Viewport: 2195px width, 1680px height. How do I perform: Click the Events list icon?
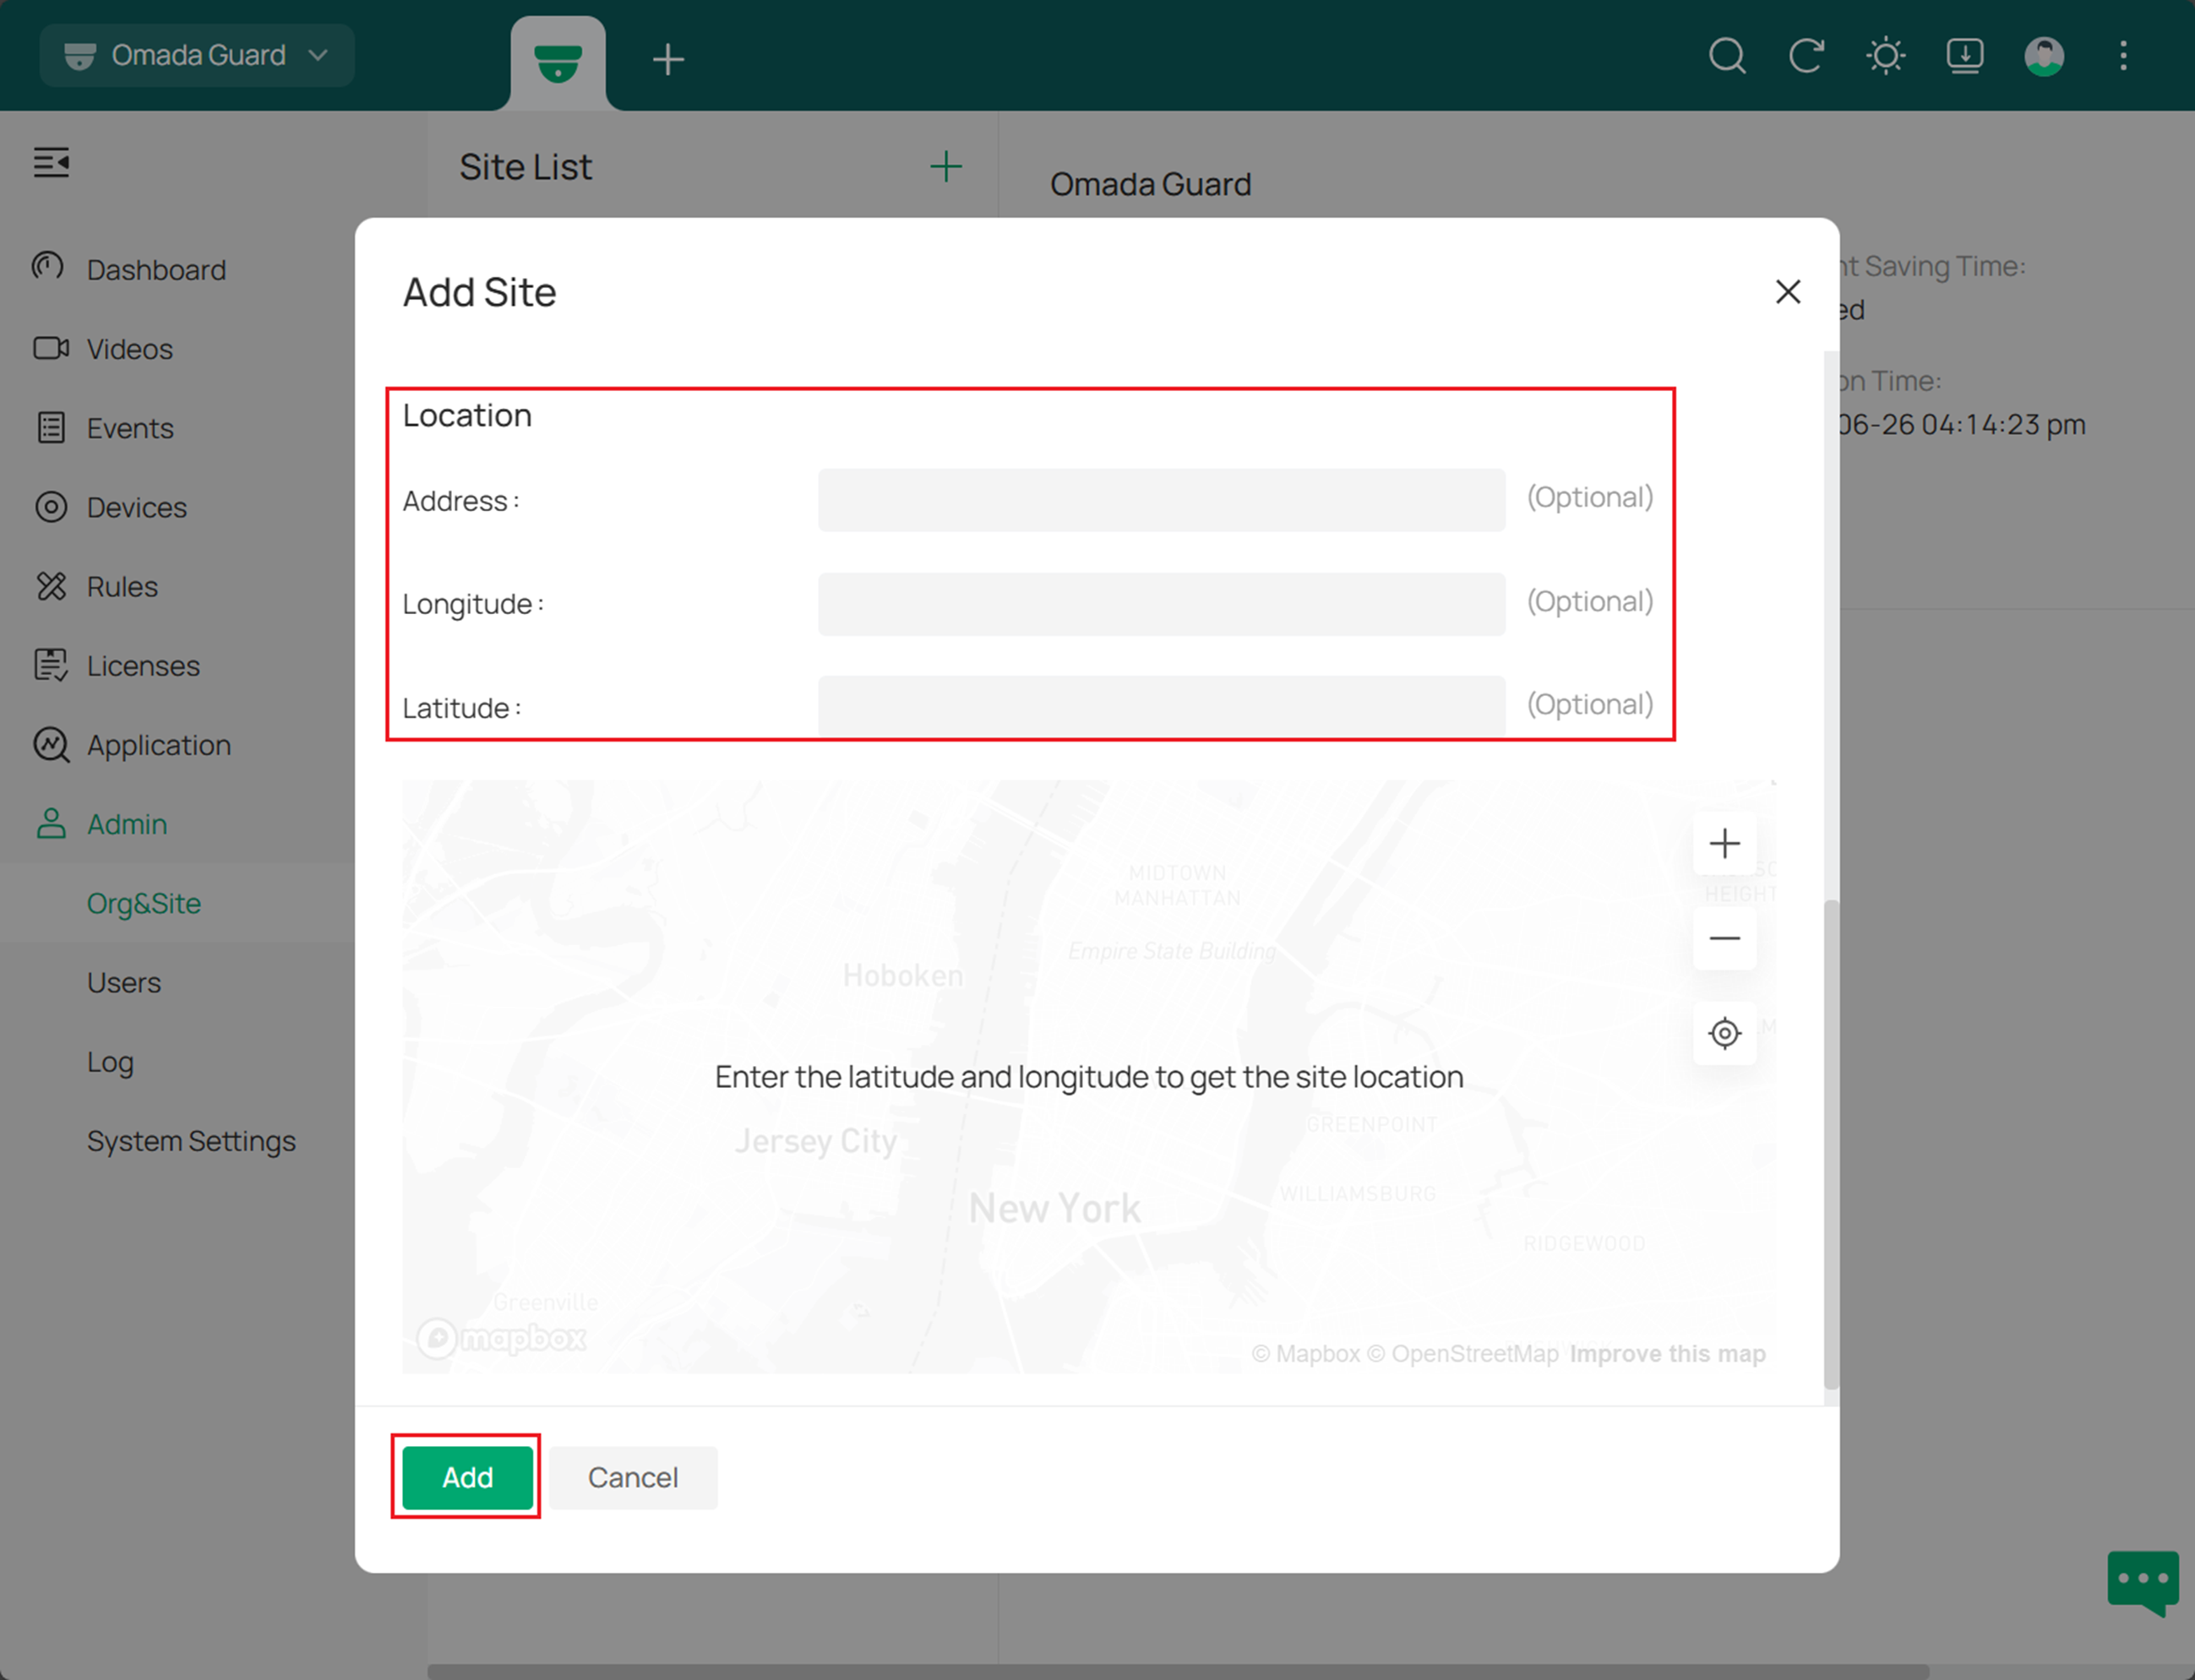[51, 427]
